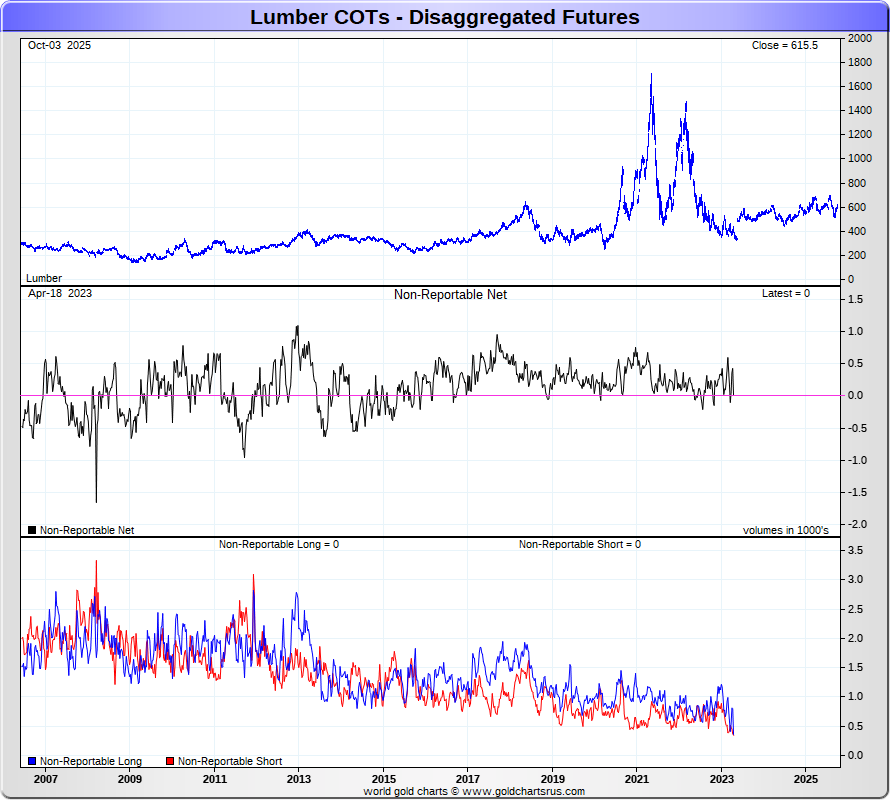The image size is (890, 800).
Task: Click the 3.5 tick on bottom panel axis
Action: 855,550
